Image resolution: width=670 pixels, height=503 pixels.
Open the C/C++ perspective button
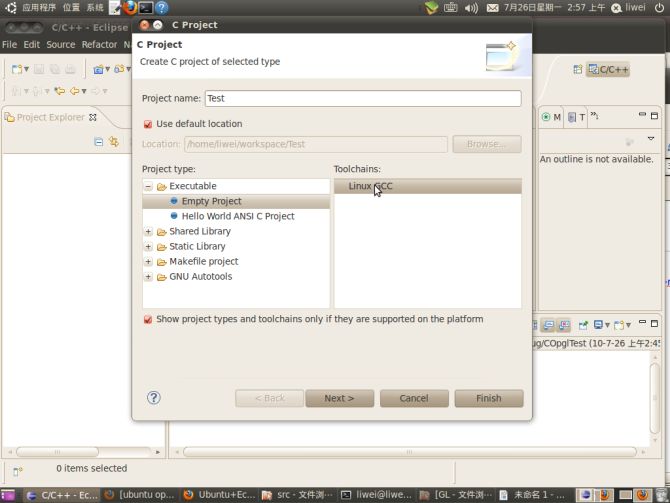[608, 69]
